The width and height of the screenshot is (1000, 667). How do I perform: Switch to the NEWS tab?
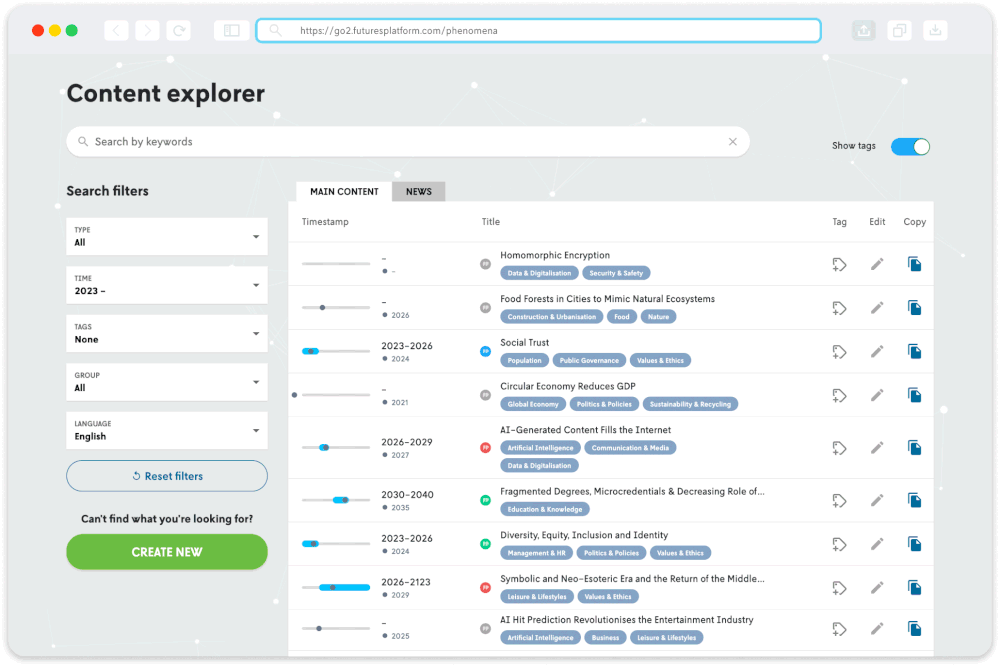(x=419, y=191)
